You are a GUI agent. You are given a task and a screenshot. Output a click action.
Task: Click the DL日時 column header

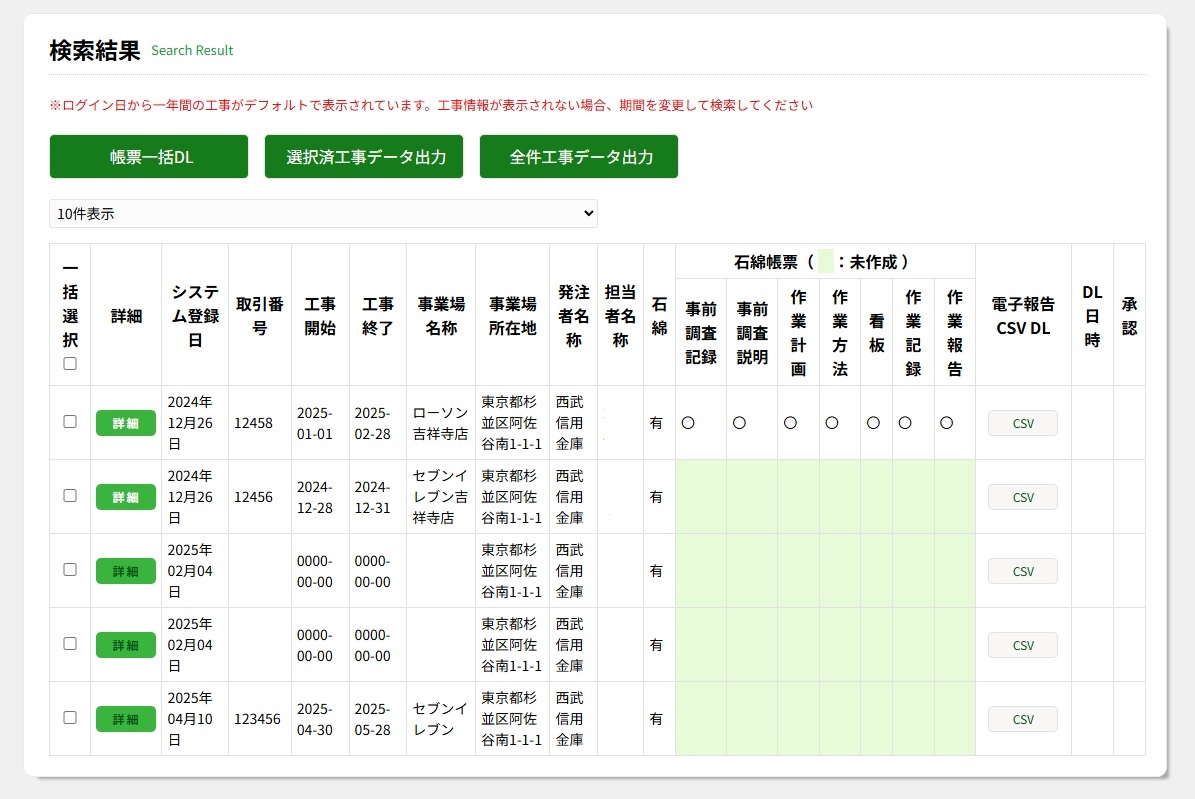click(x=1092, y=316)
